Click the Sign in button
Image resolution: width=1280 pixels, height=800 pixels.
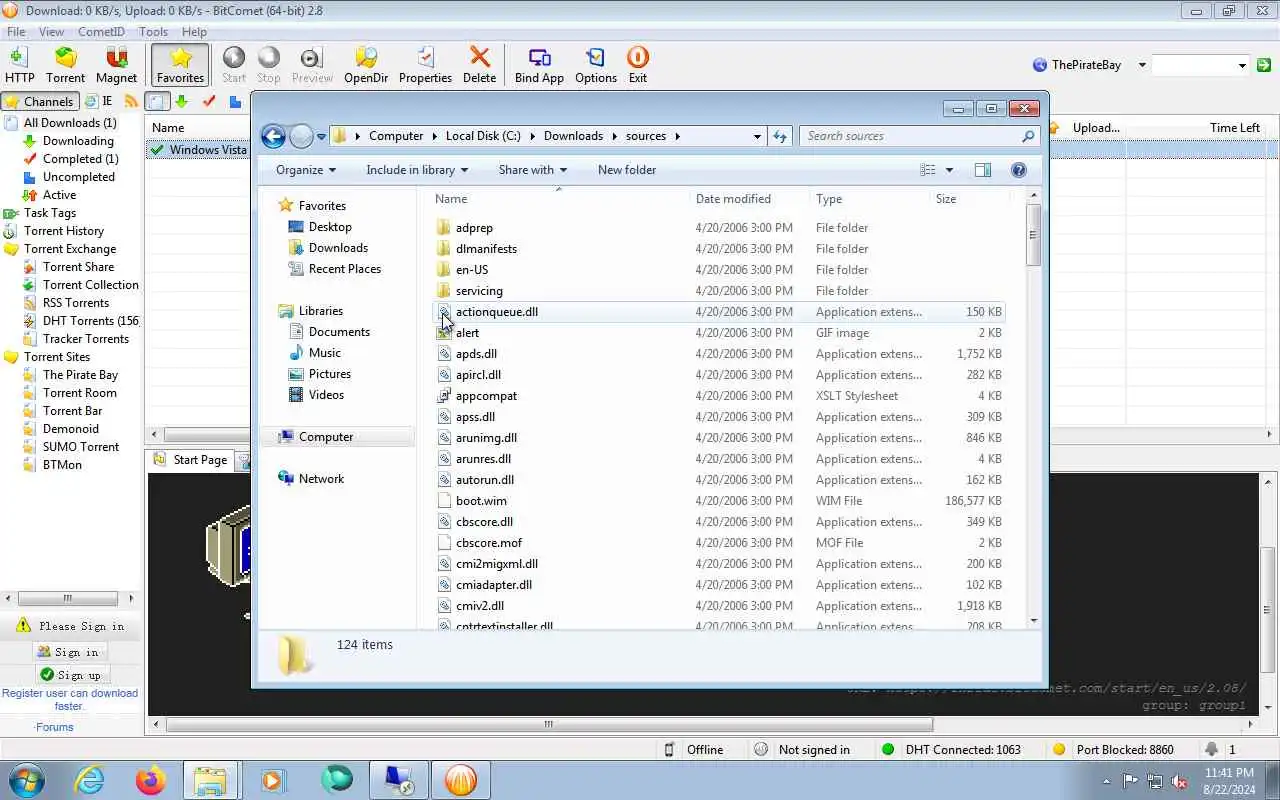(x=68, y=652)
